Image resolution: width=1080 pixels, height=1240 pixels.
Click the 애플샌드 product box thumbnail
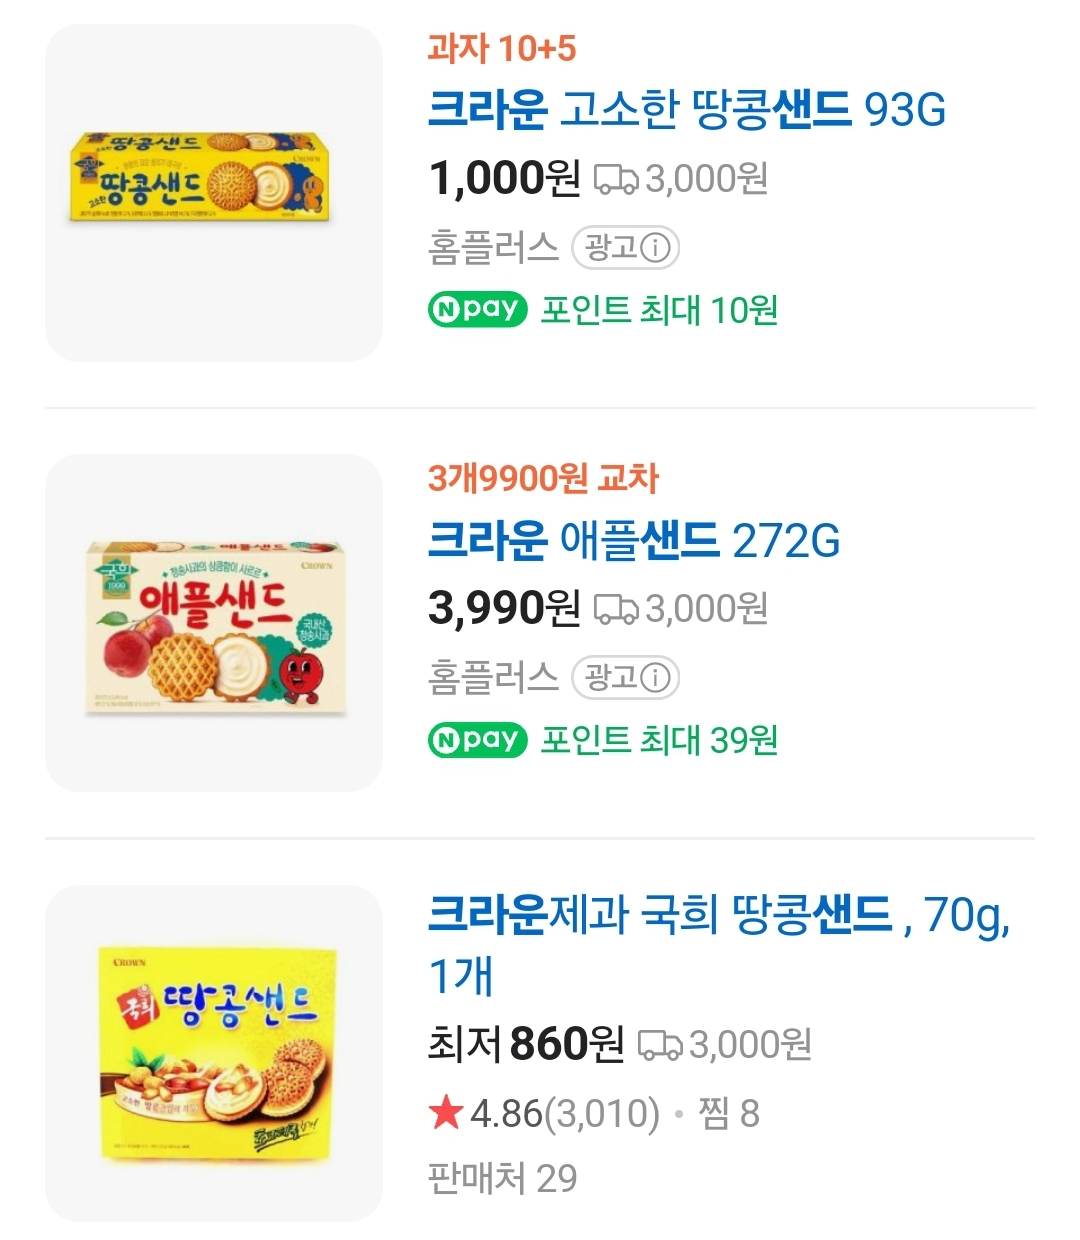click(x=214, y=623)
